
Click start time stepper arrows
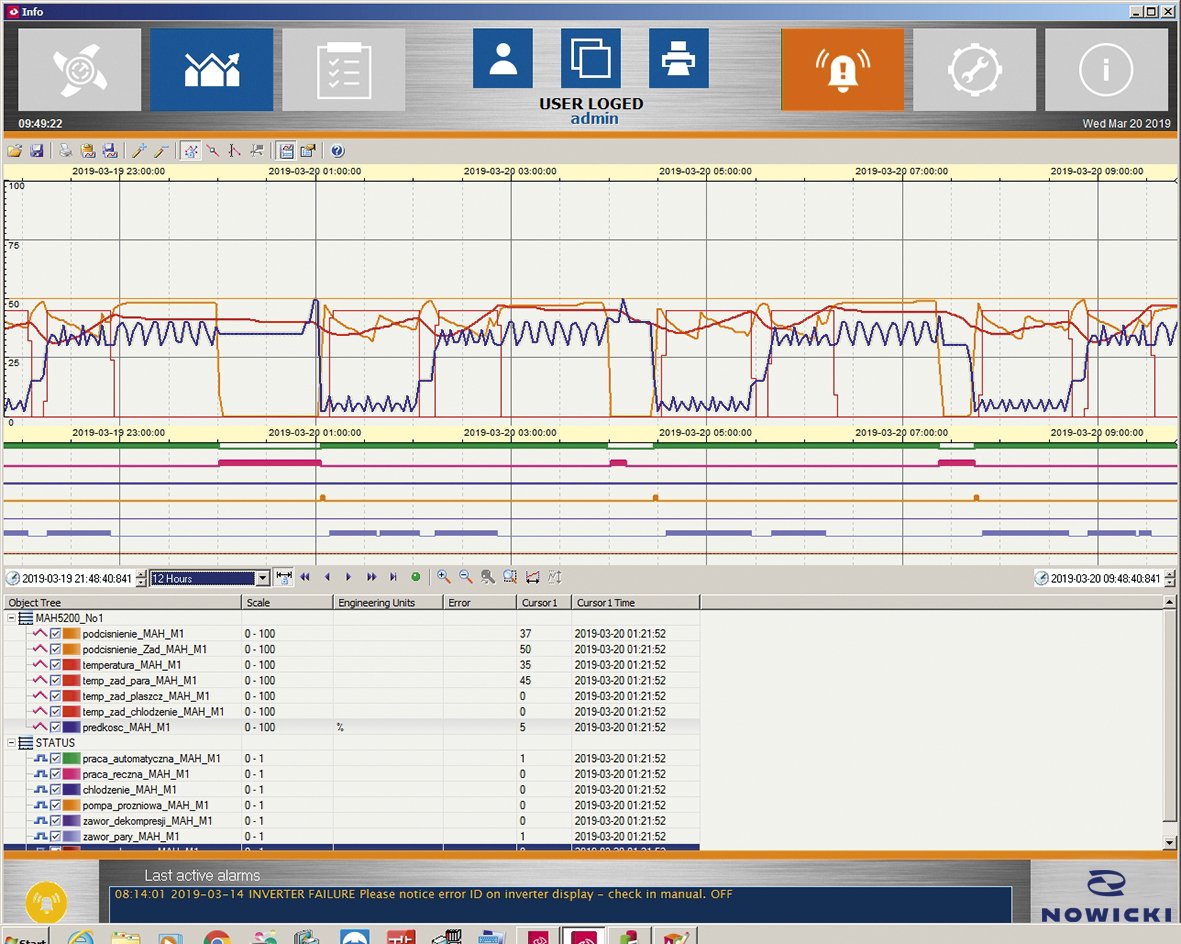(141, 579)
